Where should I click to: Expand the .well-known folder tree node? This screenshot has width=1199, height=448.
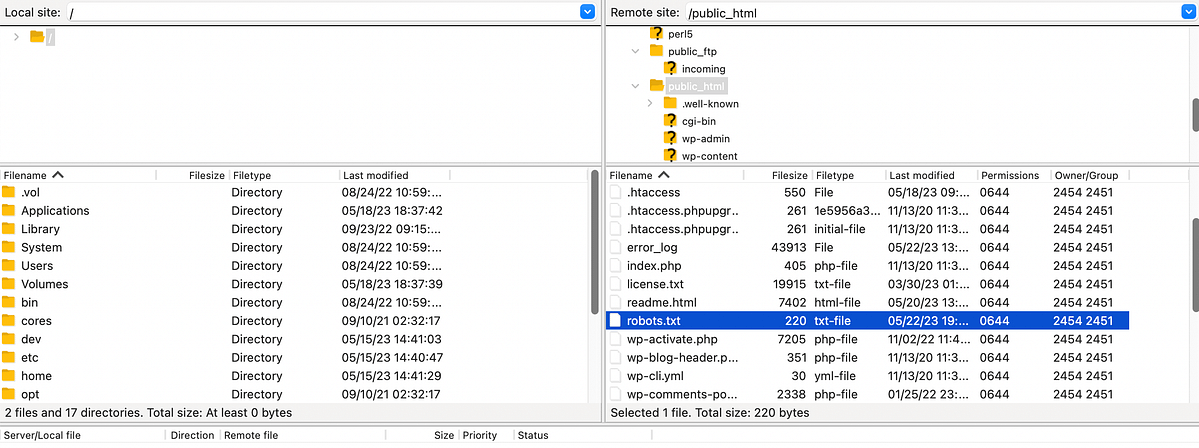click(x=650, y=103)
